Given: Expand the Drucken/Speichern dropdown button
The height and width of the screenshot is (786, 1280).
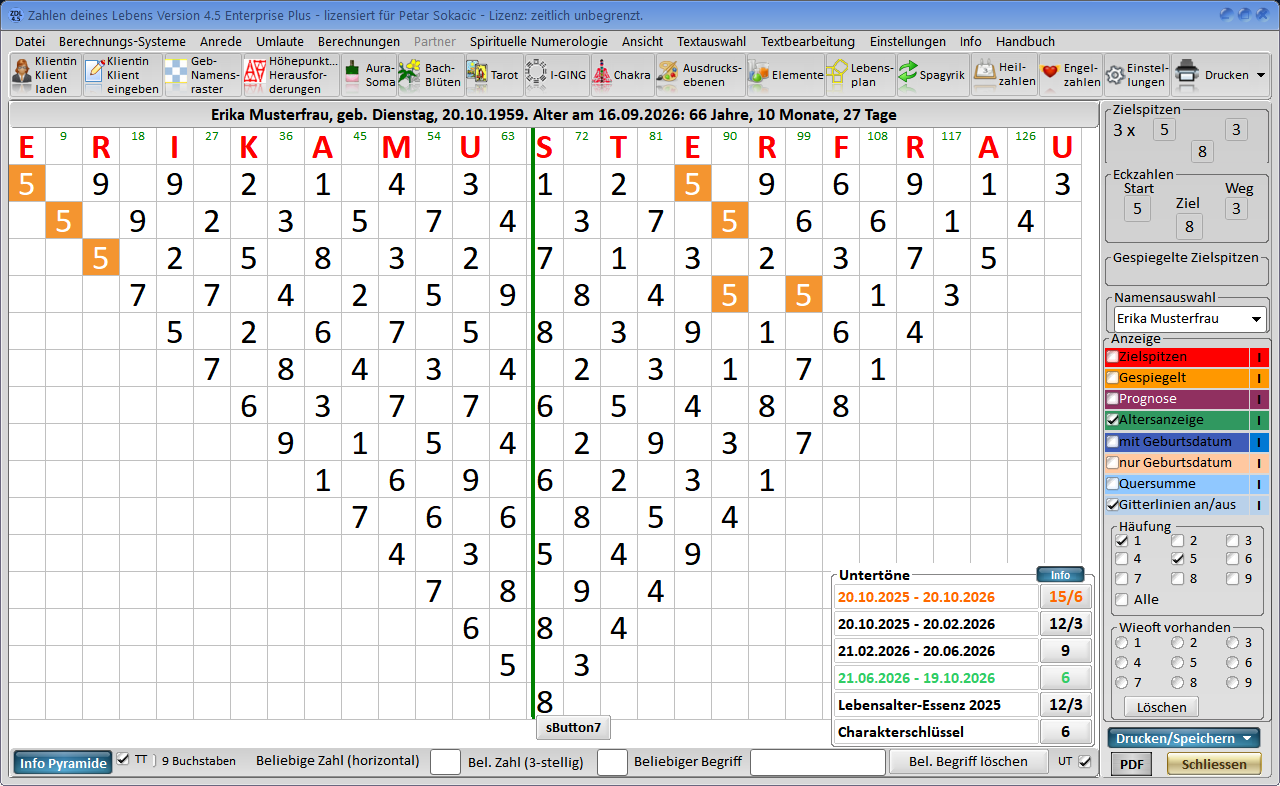Looking at the screenshot, I should [1183, 738].
